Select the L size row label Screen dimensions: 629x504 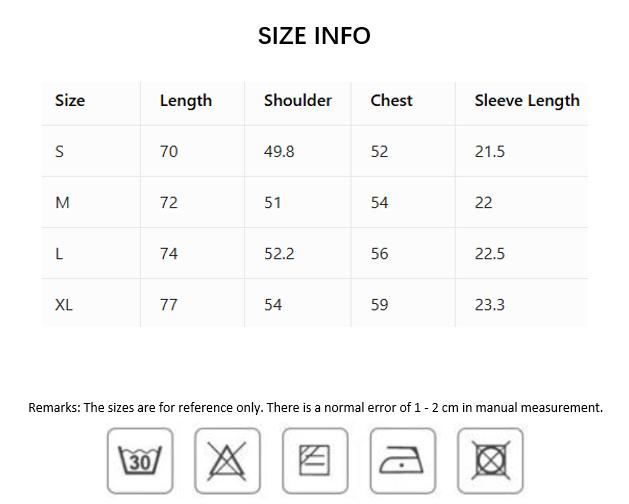pos(60,254)
